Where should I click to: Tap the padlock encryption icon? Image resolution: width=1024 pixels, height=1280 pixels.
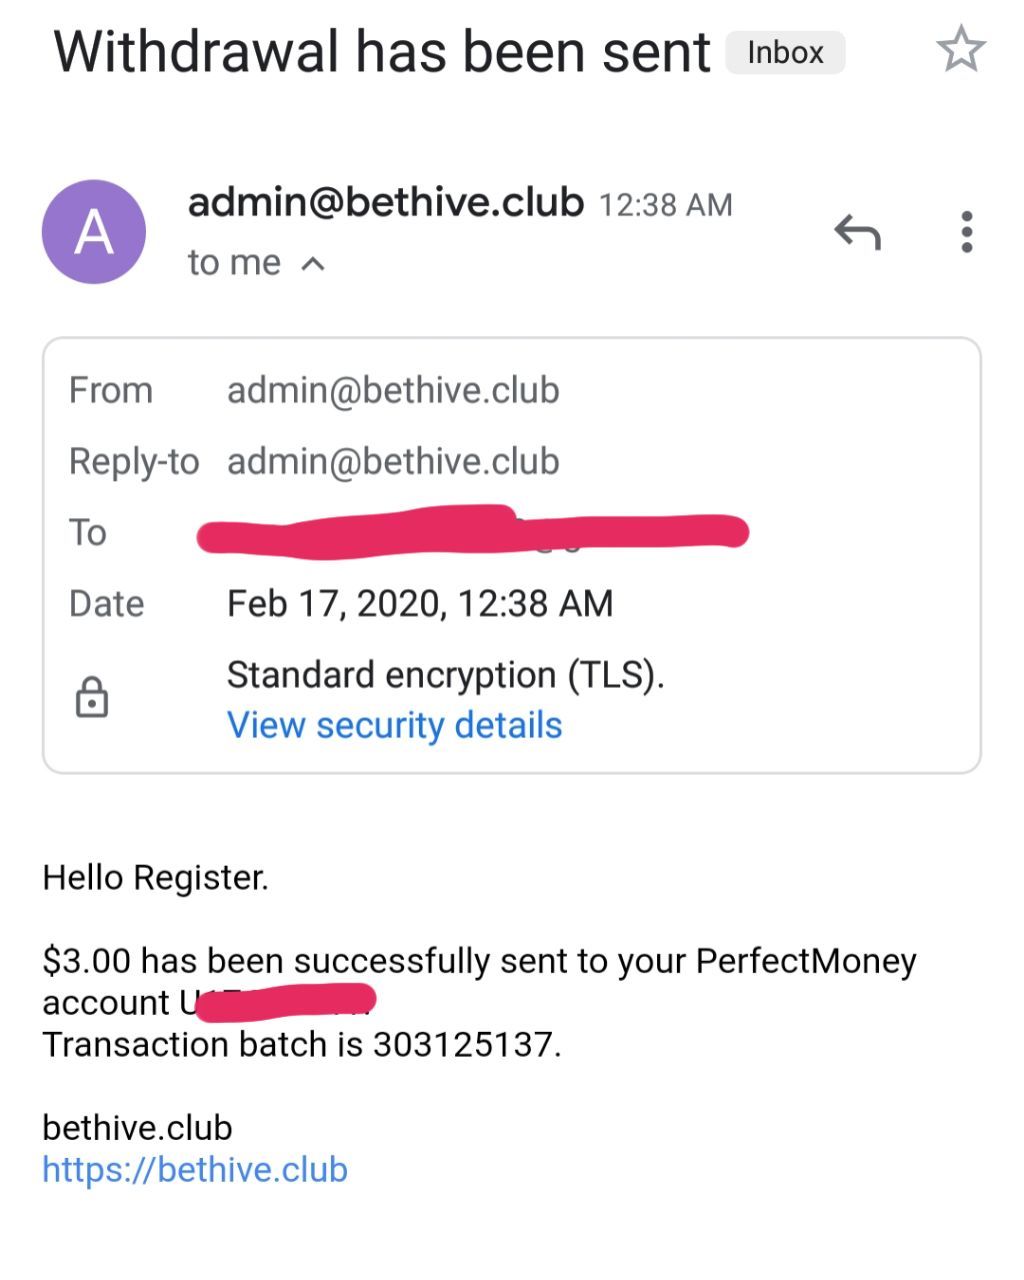pos(92,697)
